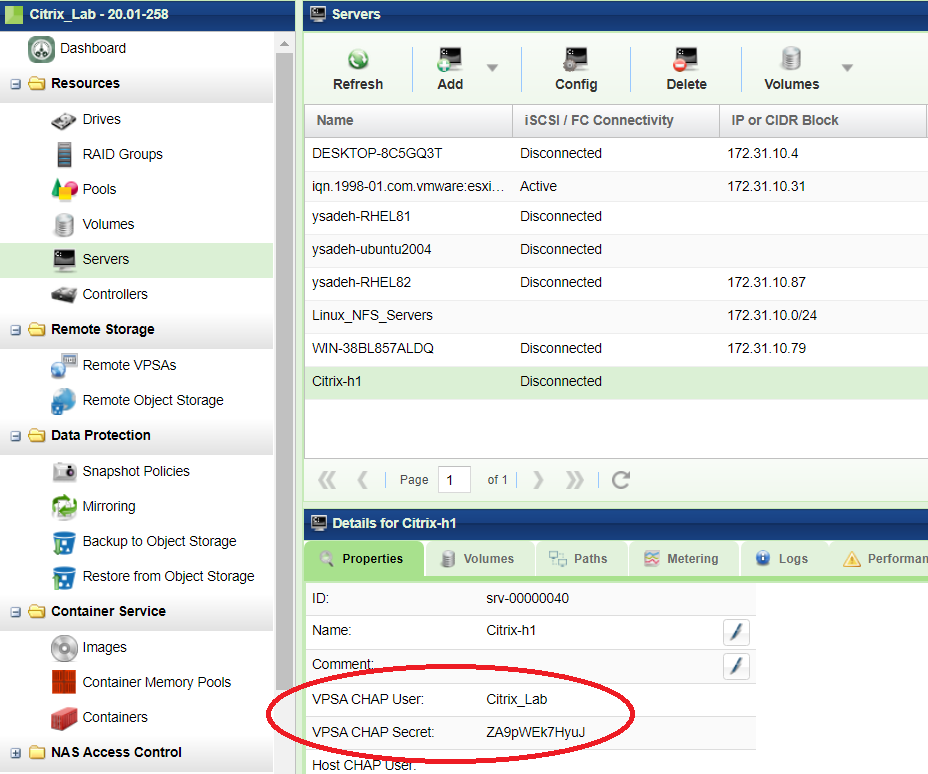This screenshot has width=928, height=774.
Task: Click the Remote Object Storage icon
Action: 63,401
